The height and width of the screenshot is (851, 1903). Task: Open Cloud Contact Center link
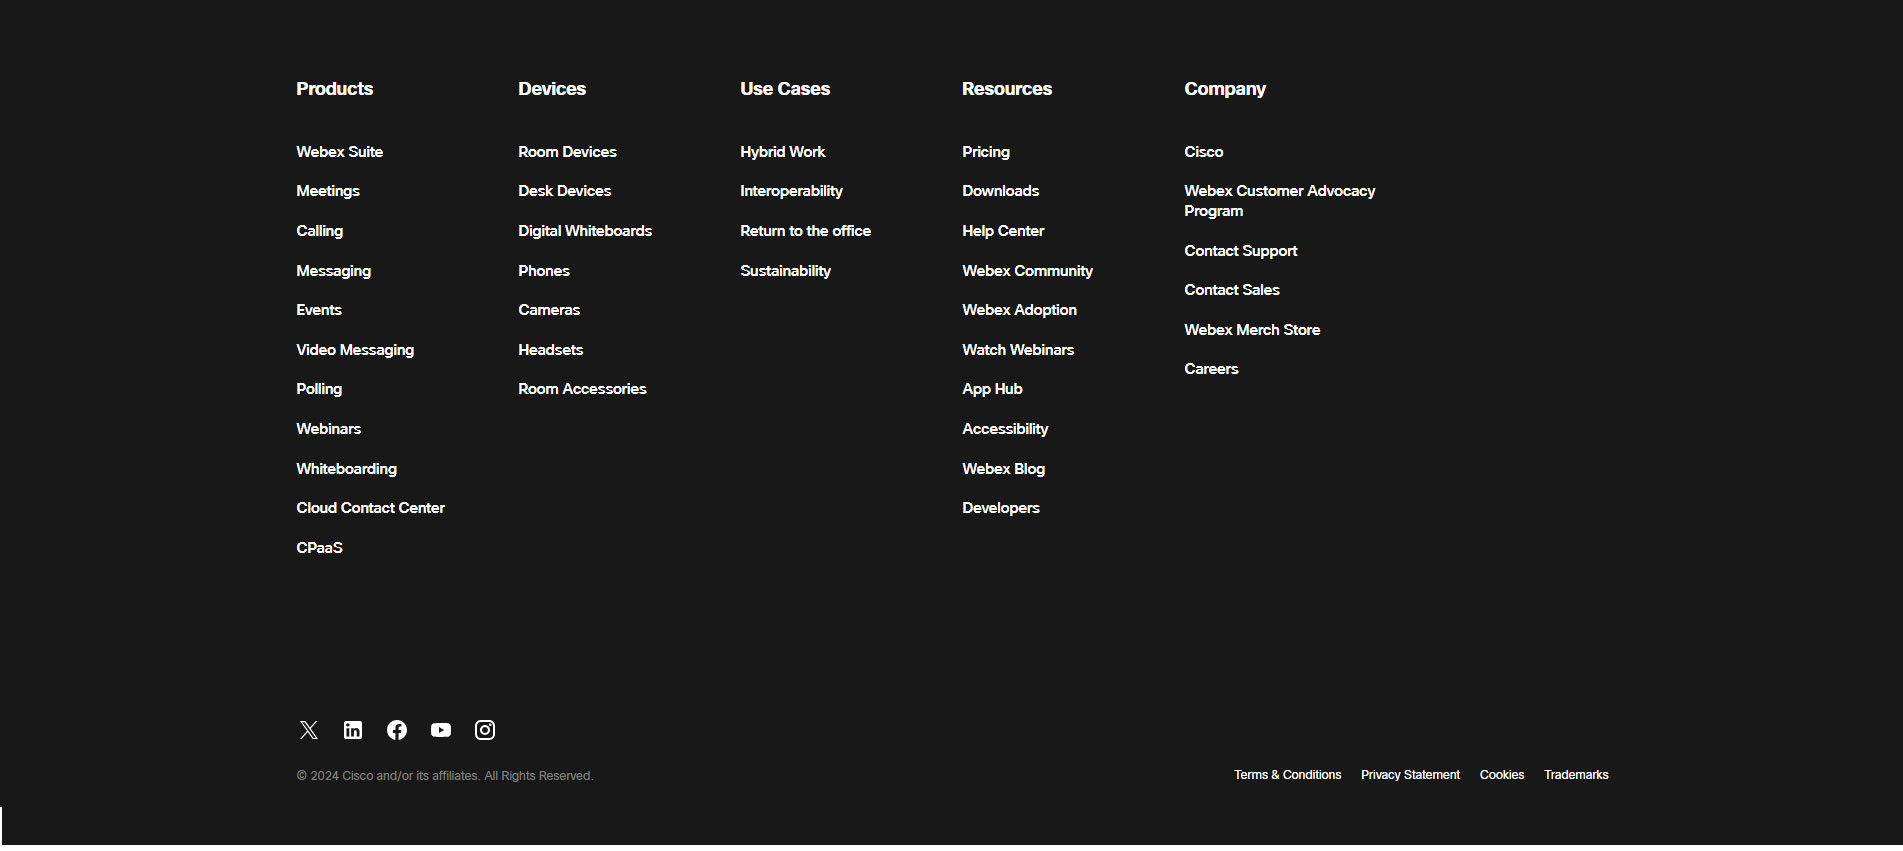[371, 508]
